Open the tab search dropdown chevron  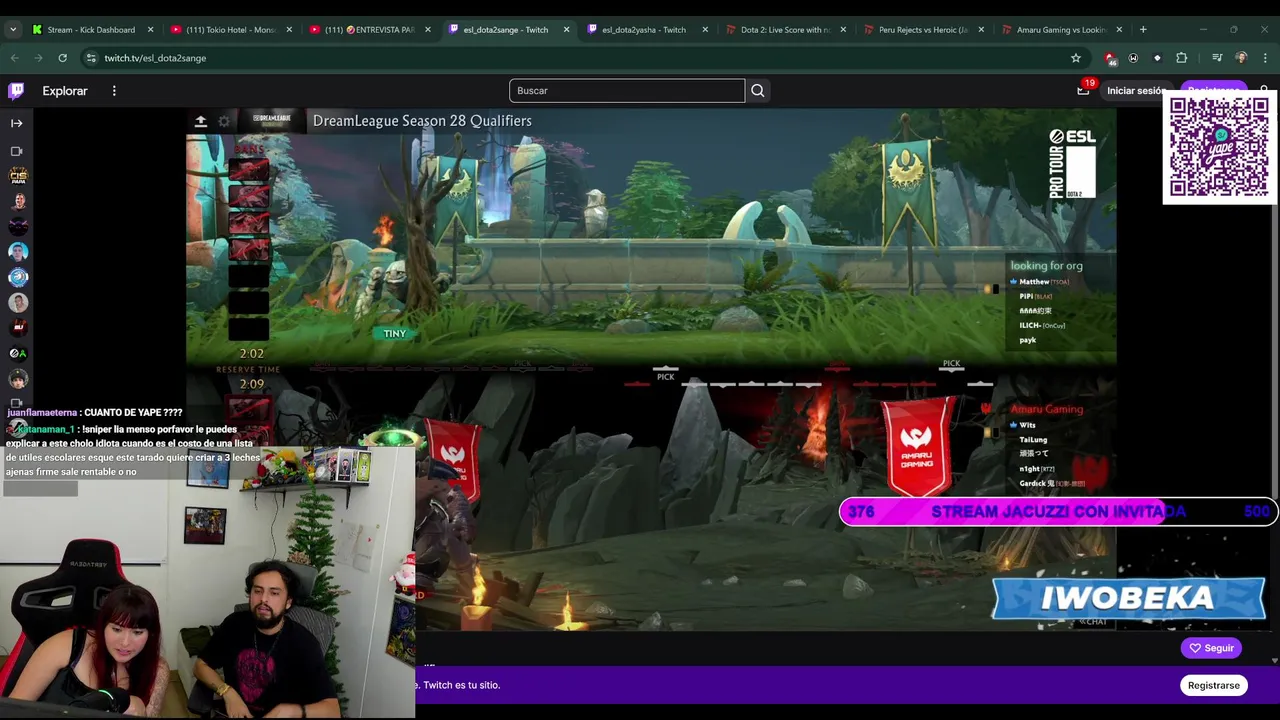click(x=13, y=30)
